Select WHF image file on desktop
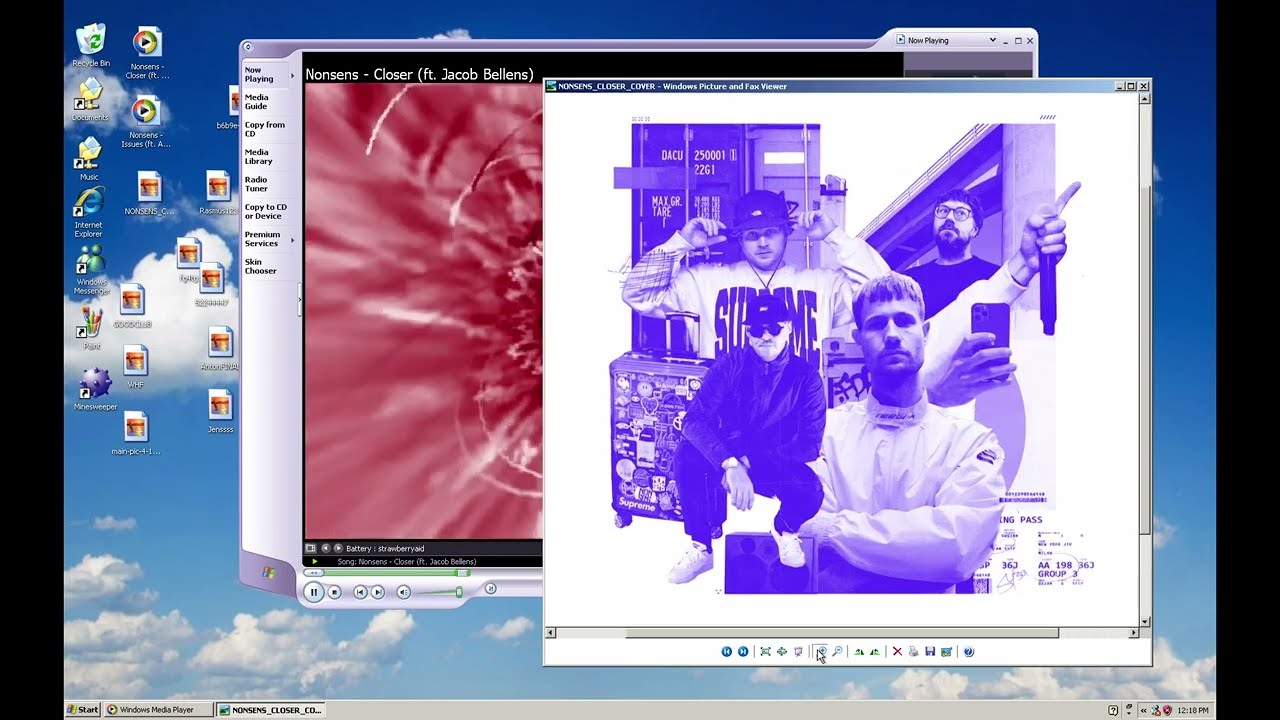Viewport: 1280px width, 720px height. 136,367
